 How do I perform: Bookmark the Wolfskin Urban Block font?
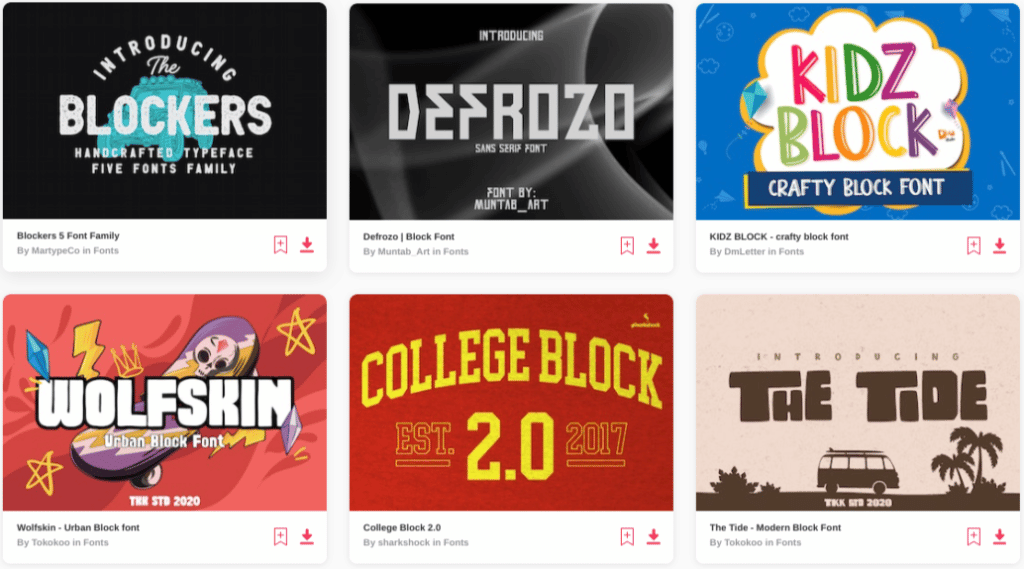tap(280, 536)
